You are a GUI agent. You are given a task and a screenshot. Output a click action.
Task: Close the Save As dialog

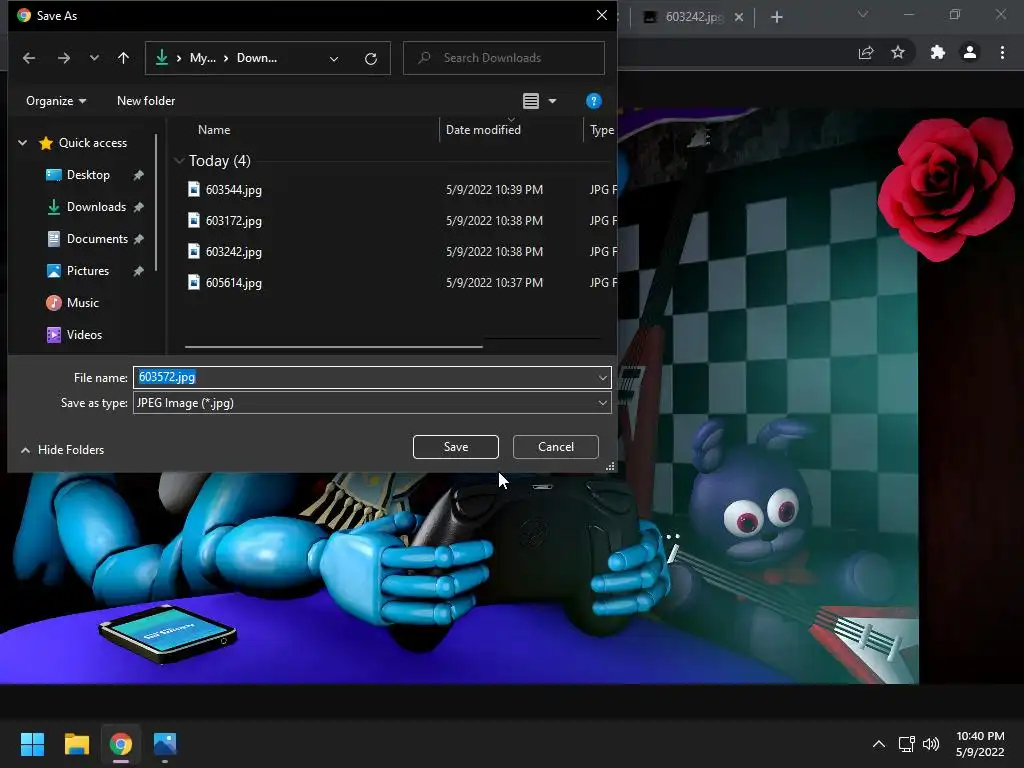coord(602,15)
